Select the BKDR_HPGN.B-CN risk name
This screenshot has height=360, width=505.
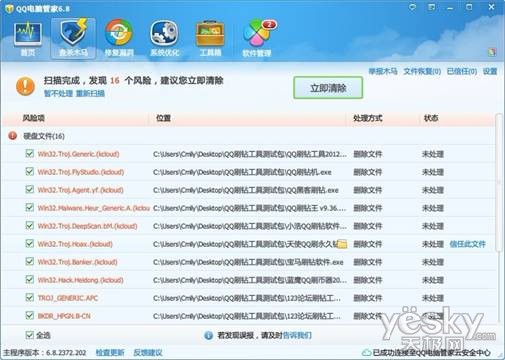64,316
